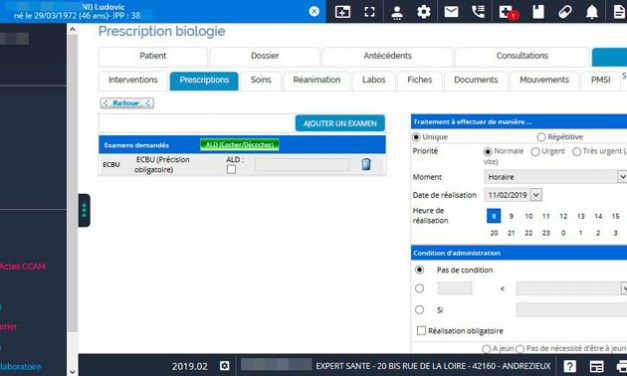The height and width of the screenshot is (376, 627).
Task: Switch to the PMSI tab
Action: tap(600, 80)
